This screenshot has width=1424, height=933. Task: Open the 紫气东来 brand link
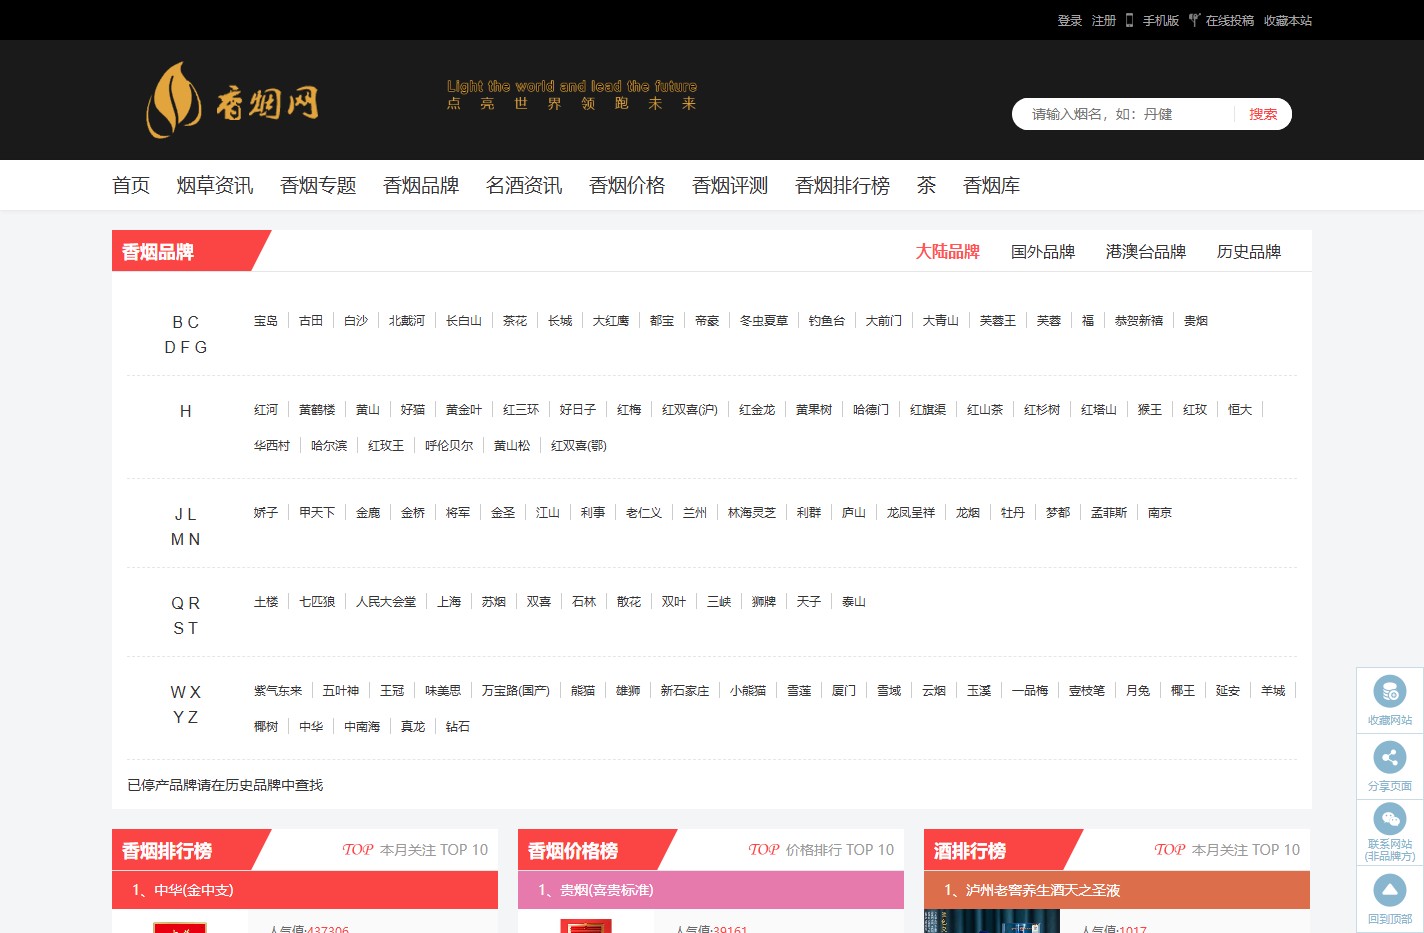[x=278, y=691]
